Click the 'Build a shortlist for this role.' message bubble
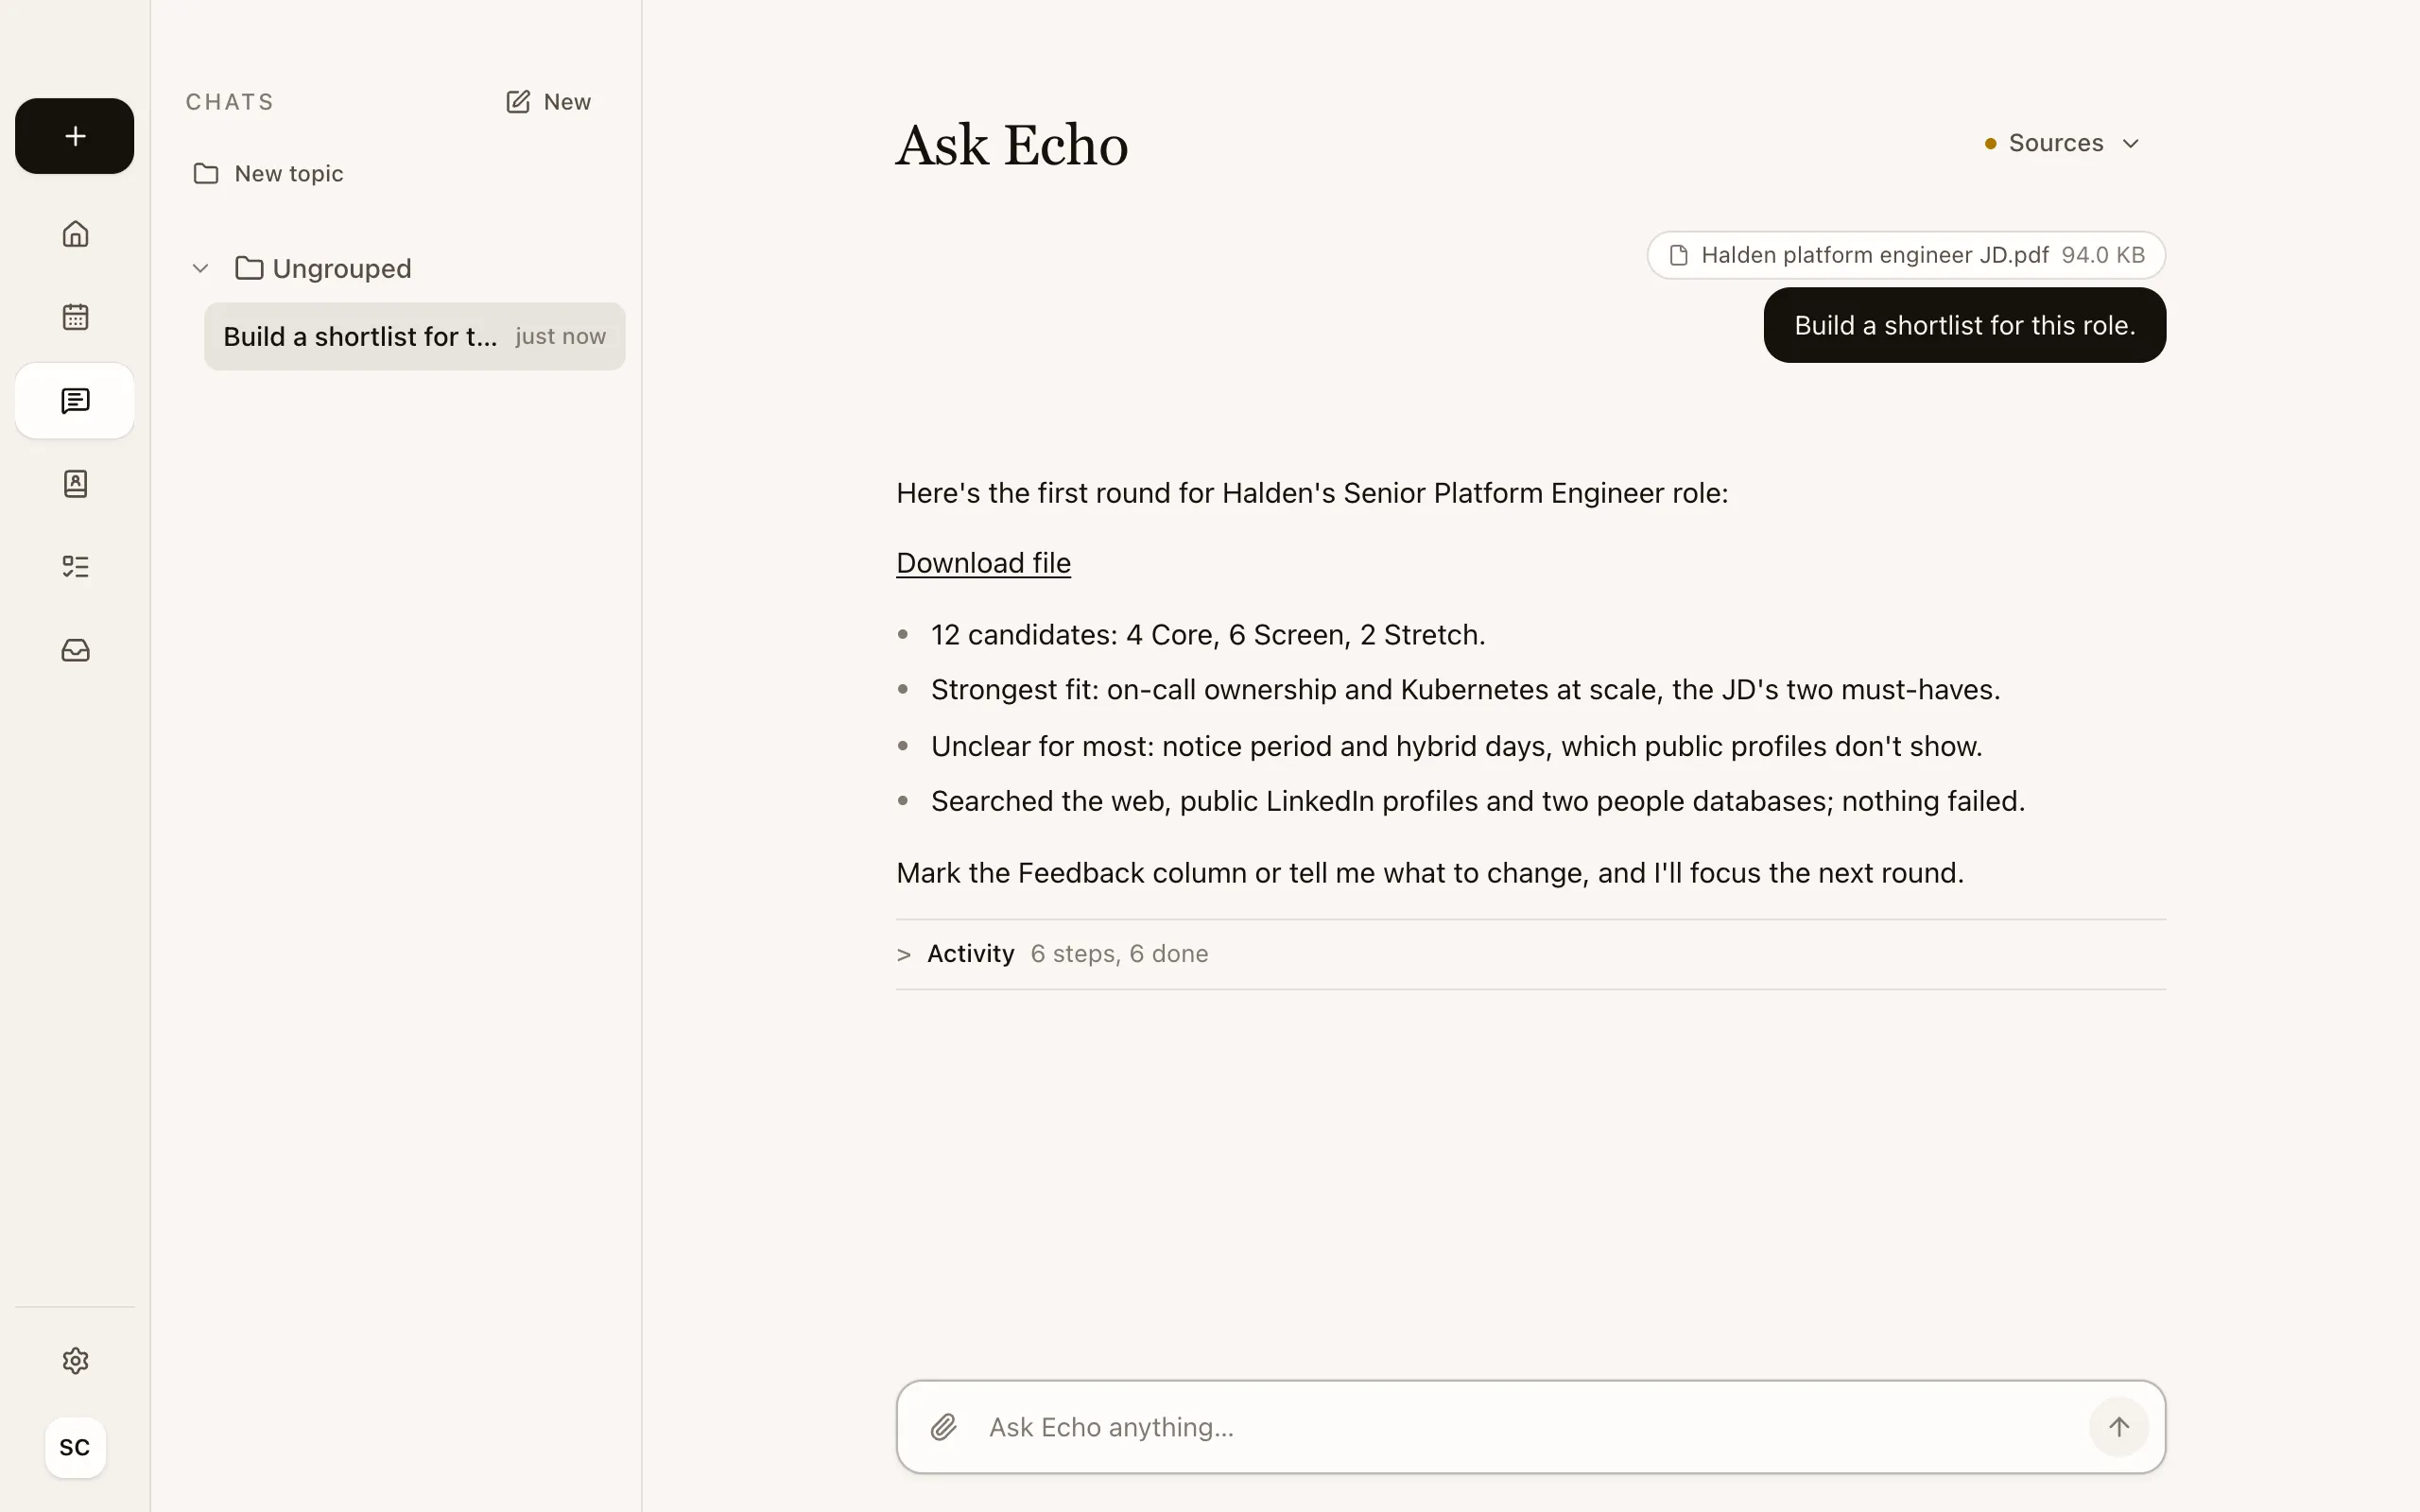This screenshot has width=2420, height=1512. [x=1964, y=325]
